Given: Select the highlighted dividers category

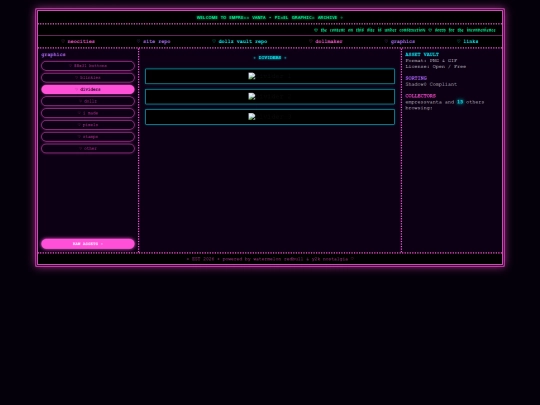Looking at the screenshot, I should pos(88,90).
